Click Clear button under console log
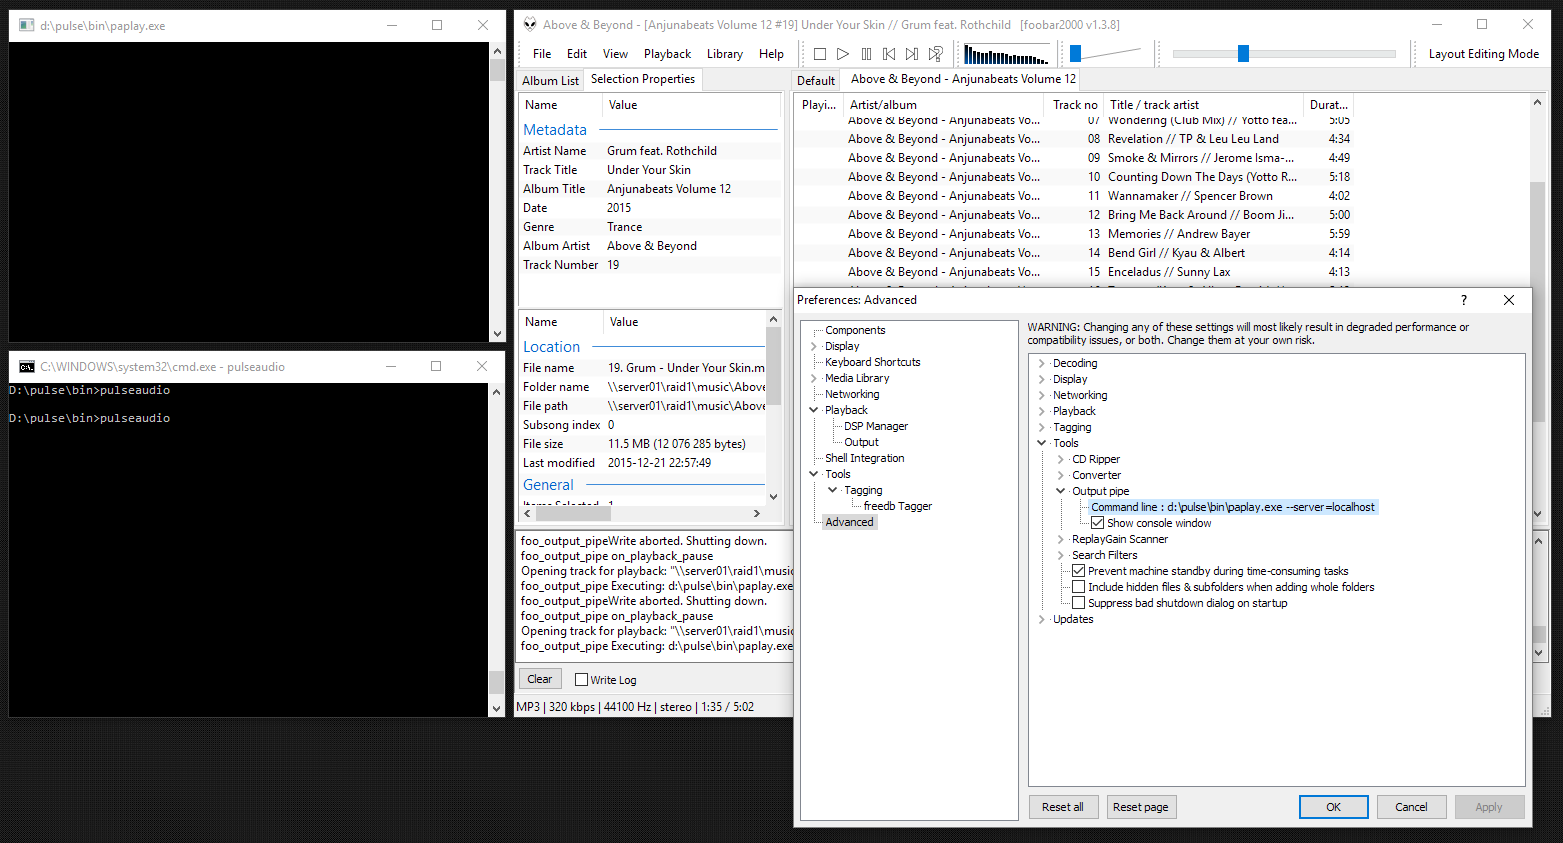Screen dimensions: 1563x843 click(x=540, y=679)
